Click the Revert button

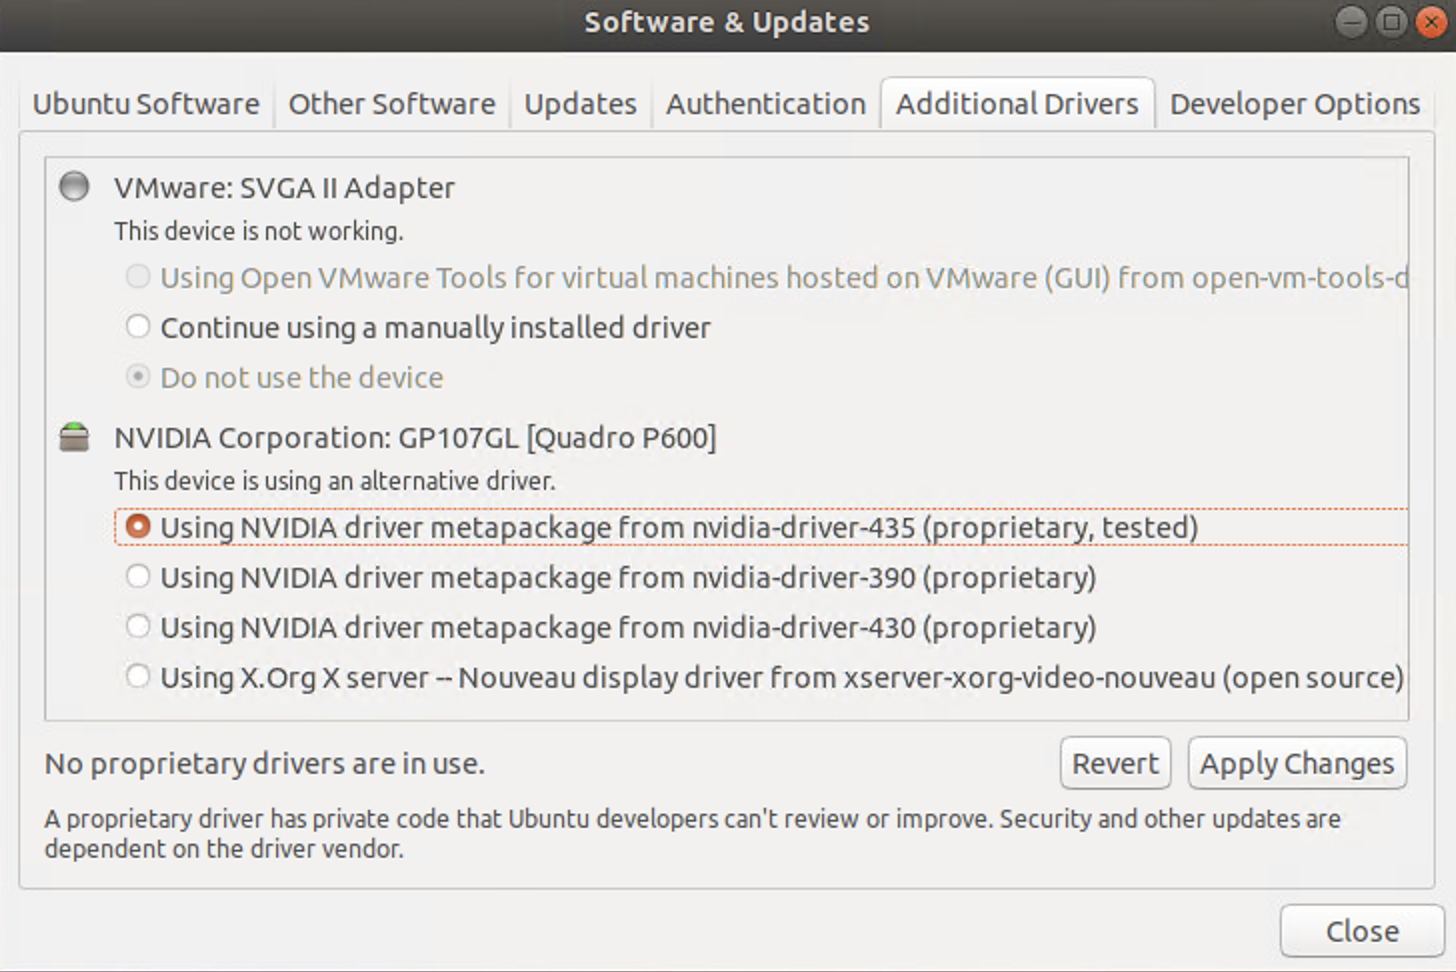pos(1115,764)
